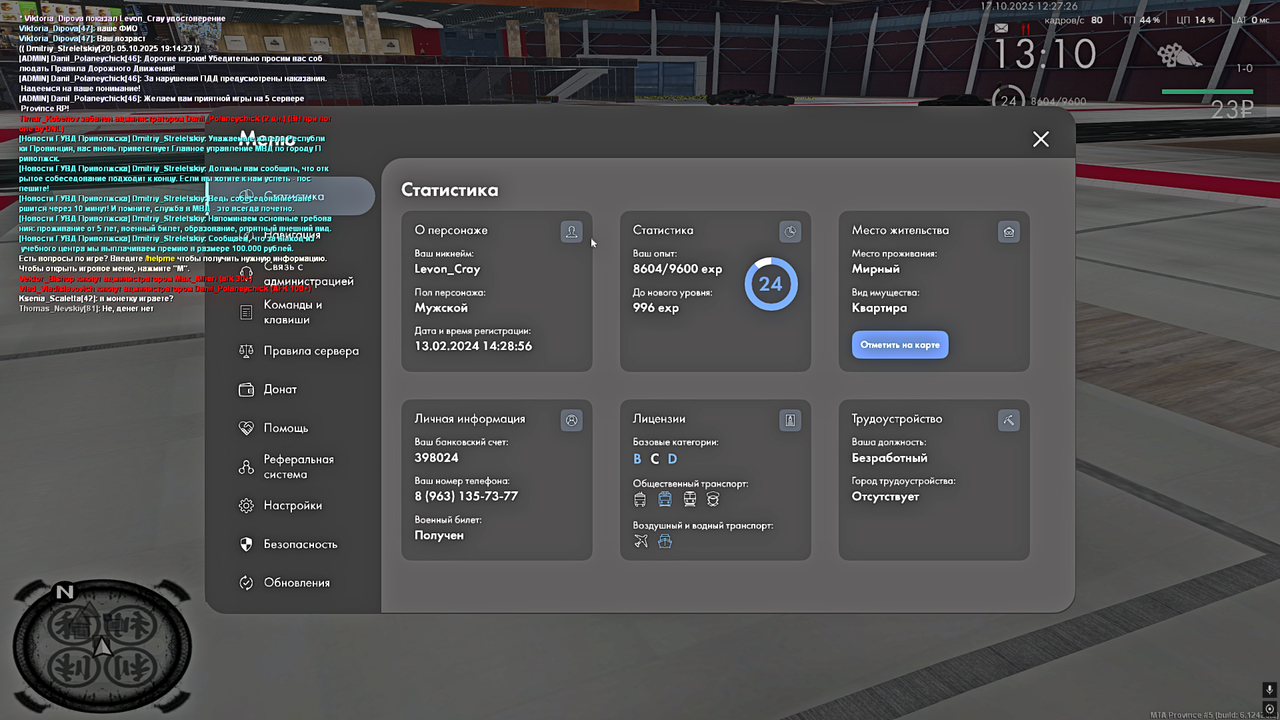The height and width of the screenshot is (720, 1280).
Task: Click the green health bar in the HUD
Action: pos(1207,91)
